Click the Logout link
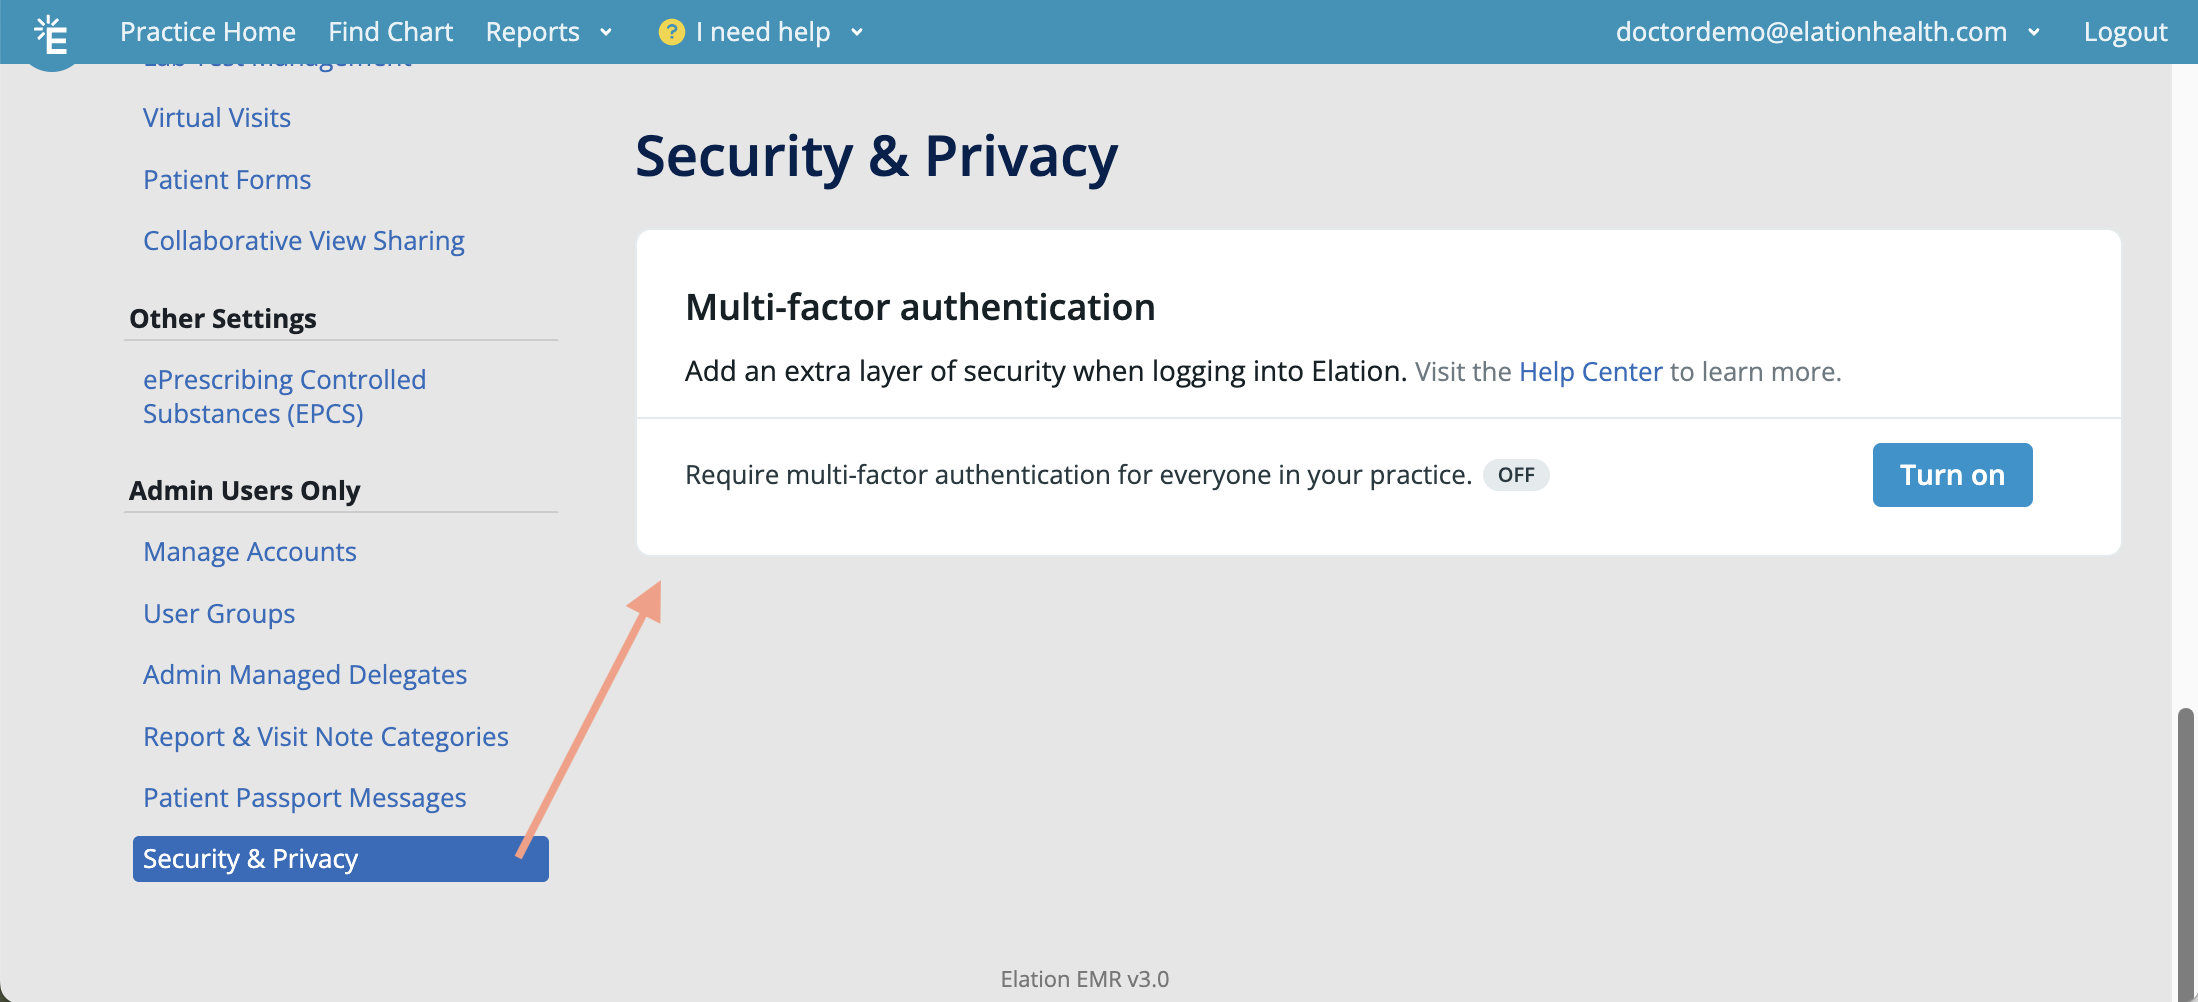This screenshot has height=1002, width=2198. click(x=2125, y=32)
